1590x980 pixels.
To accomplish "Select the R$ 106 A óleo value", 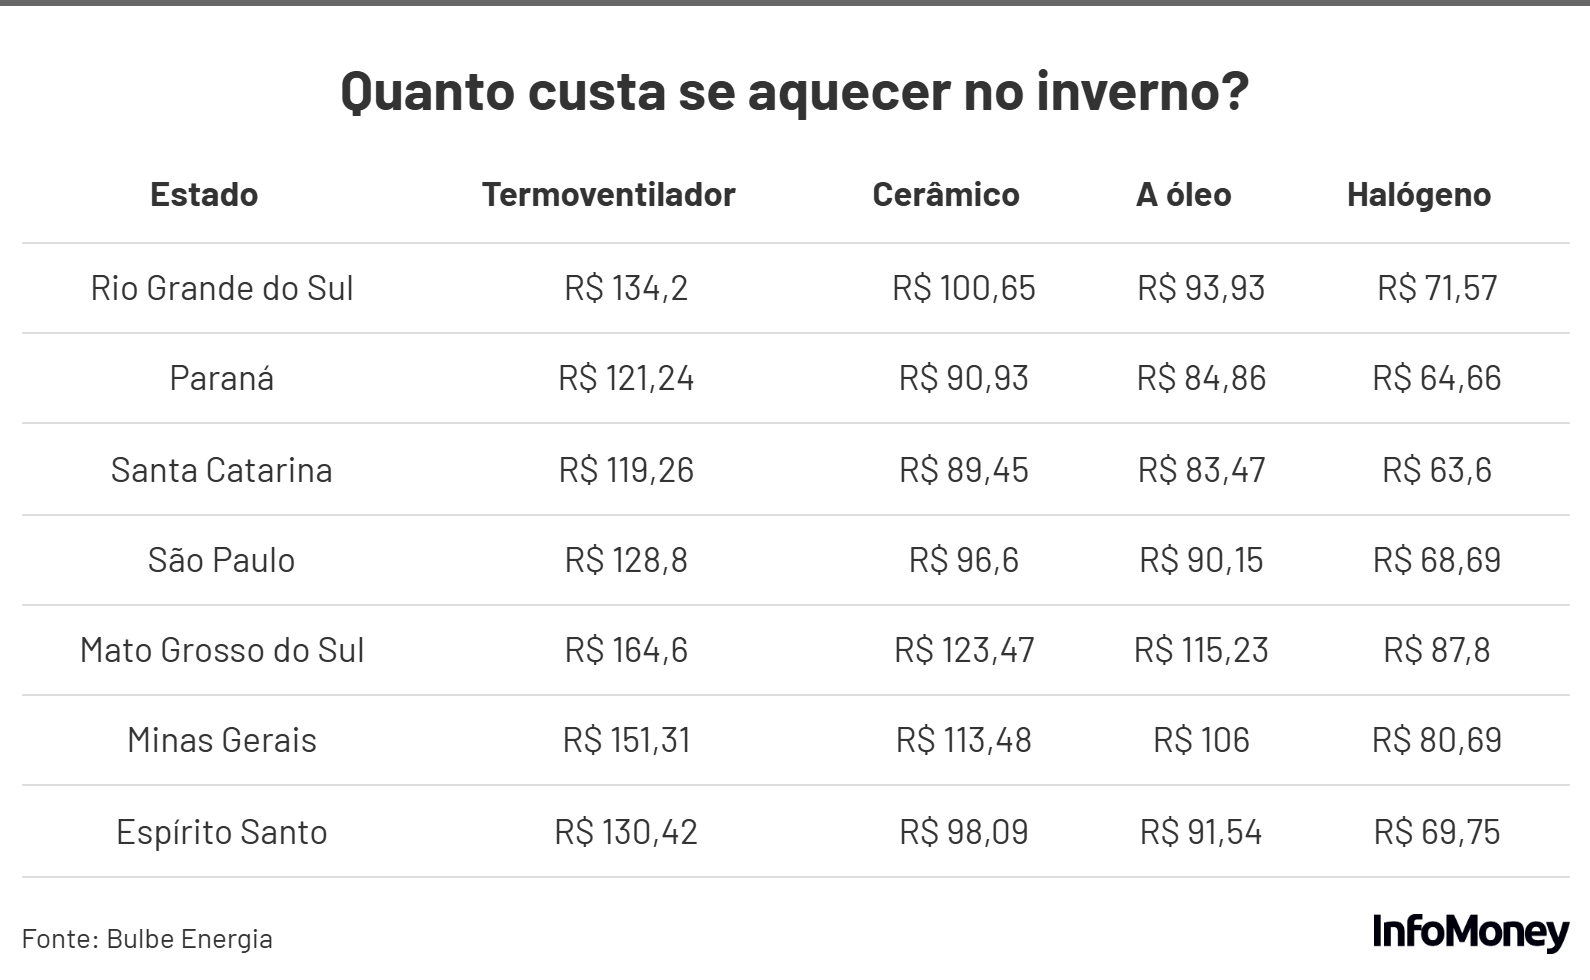I will coord(1201,740).
